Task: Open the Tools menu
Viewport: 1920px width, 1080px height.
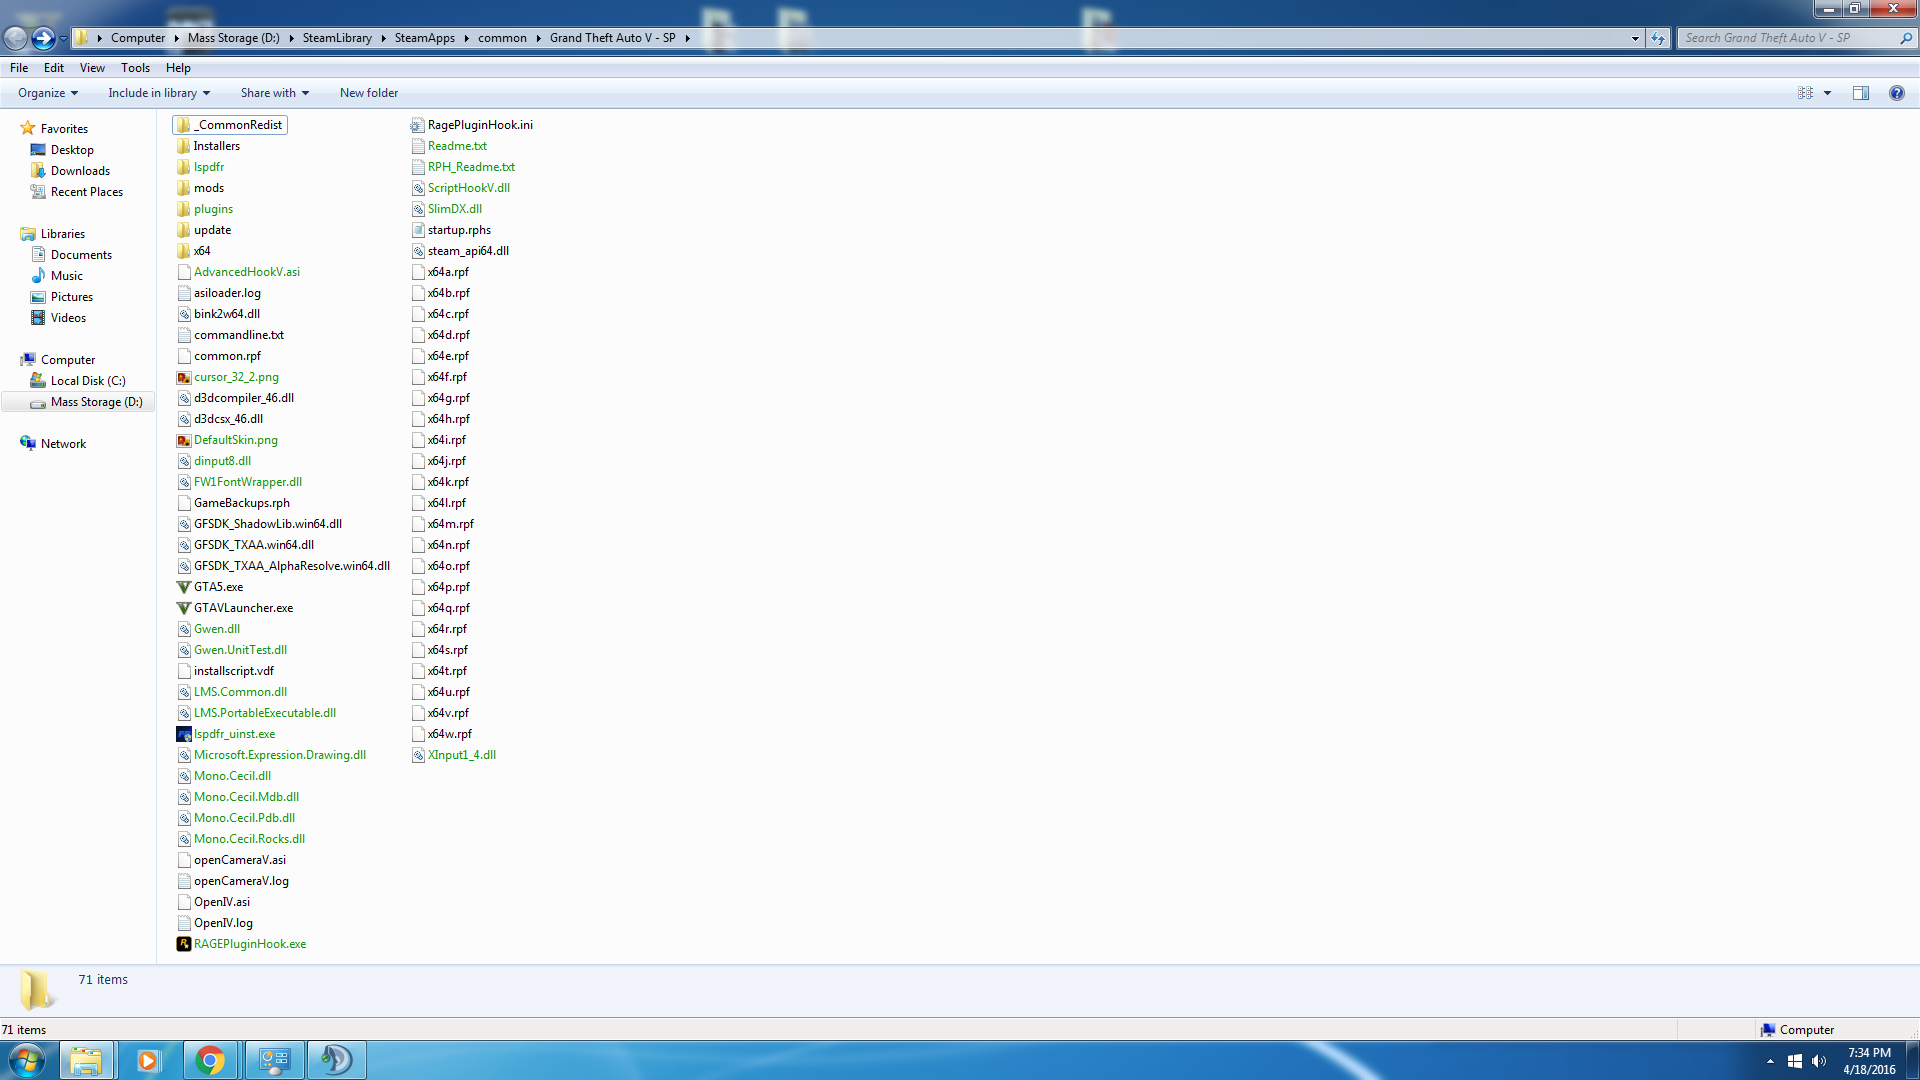Action: pyautogui.click(x=135, y=68)
